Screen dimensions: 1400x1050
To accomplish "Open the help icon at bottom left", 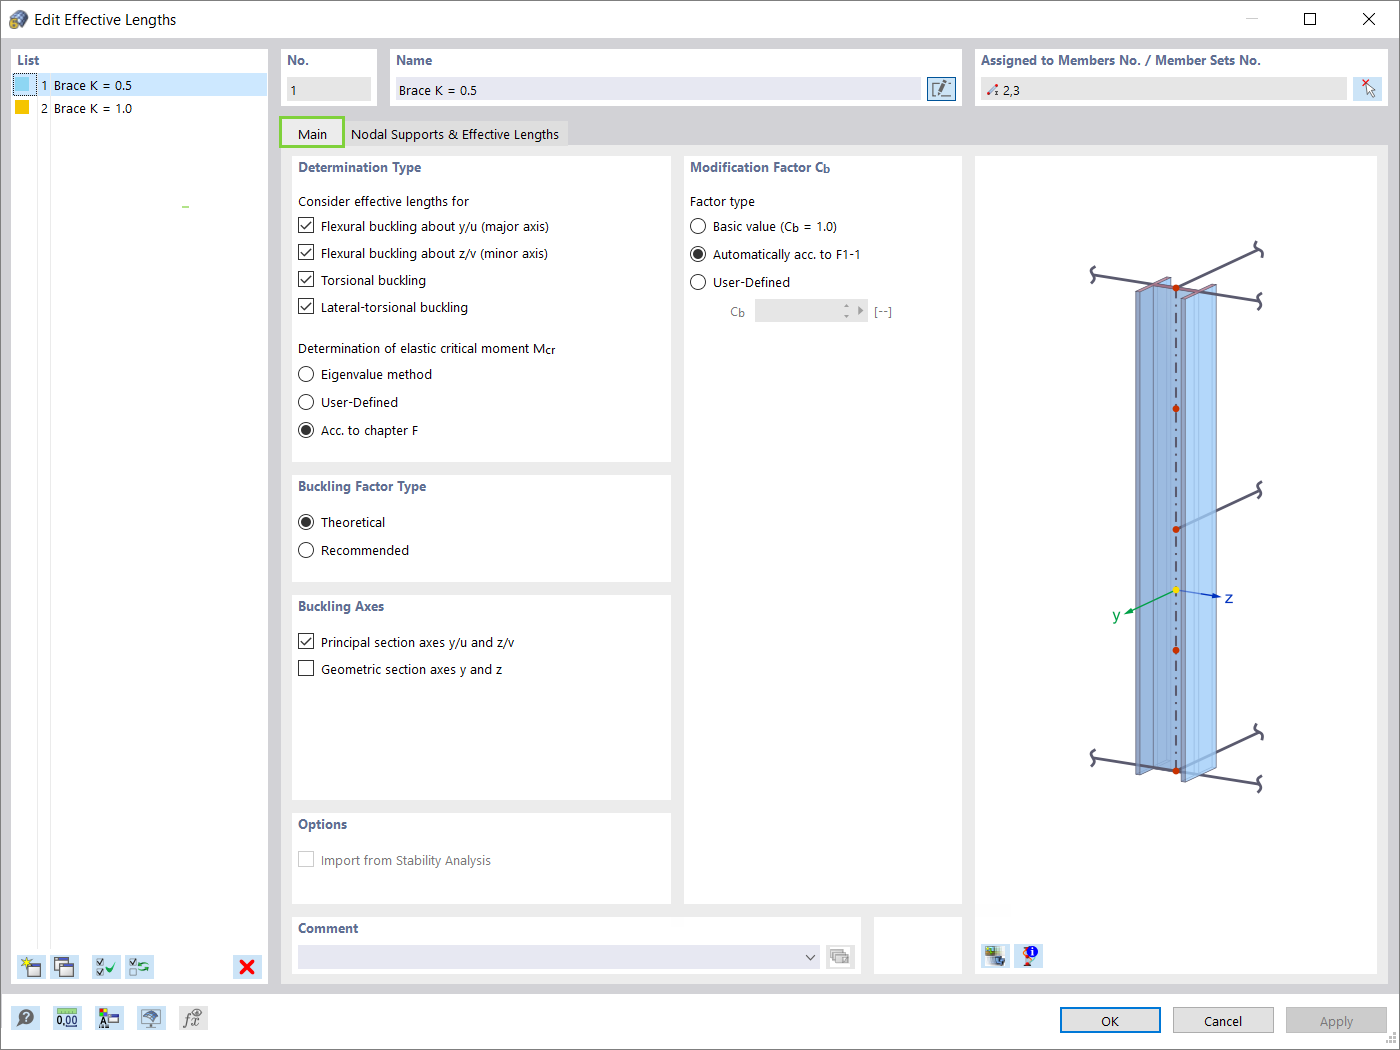I will 26,1018.
